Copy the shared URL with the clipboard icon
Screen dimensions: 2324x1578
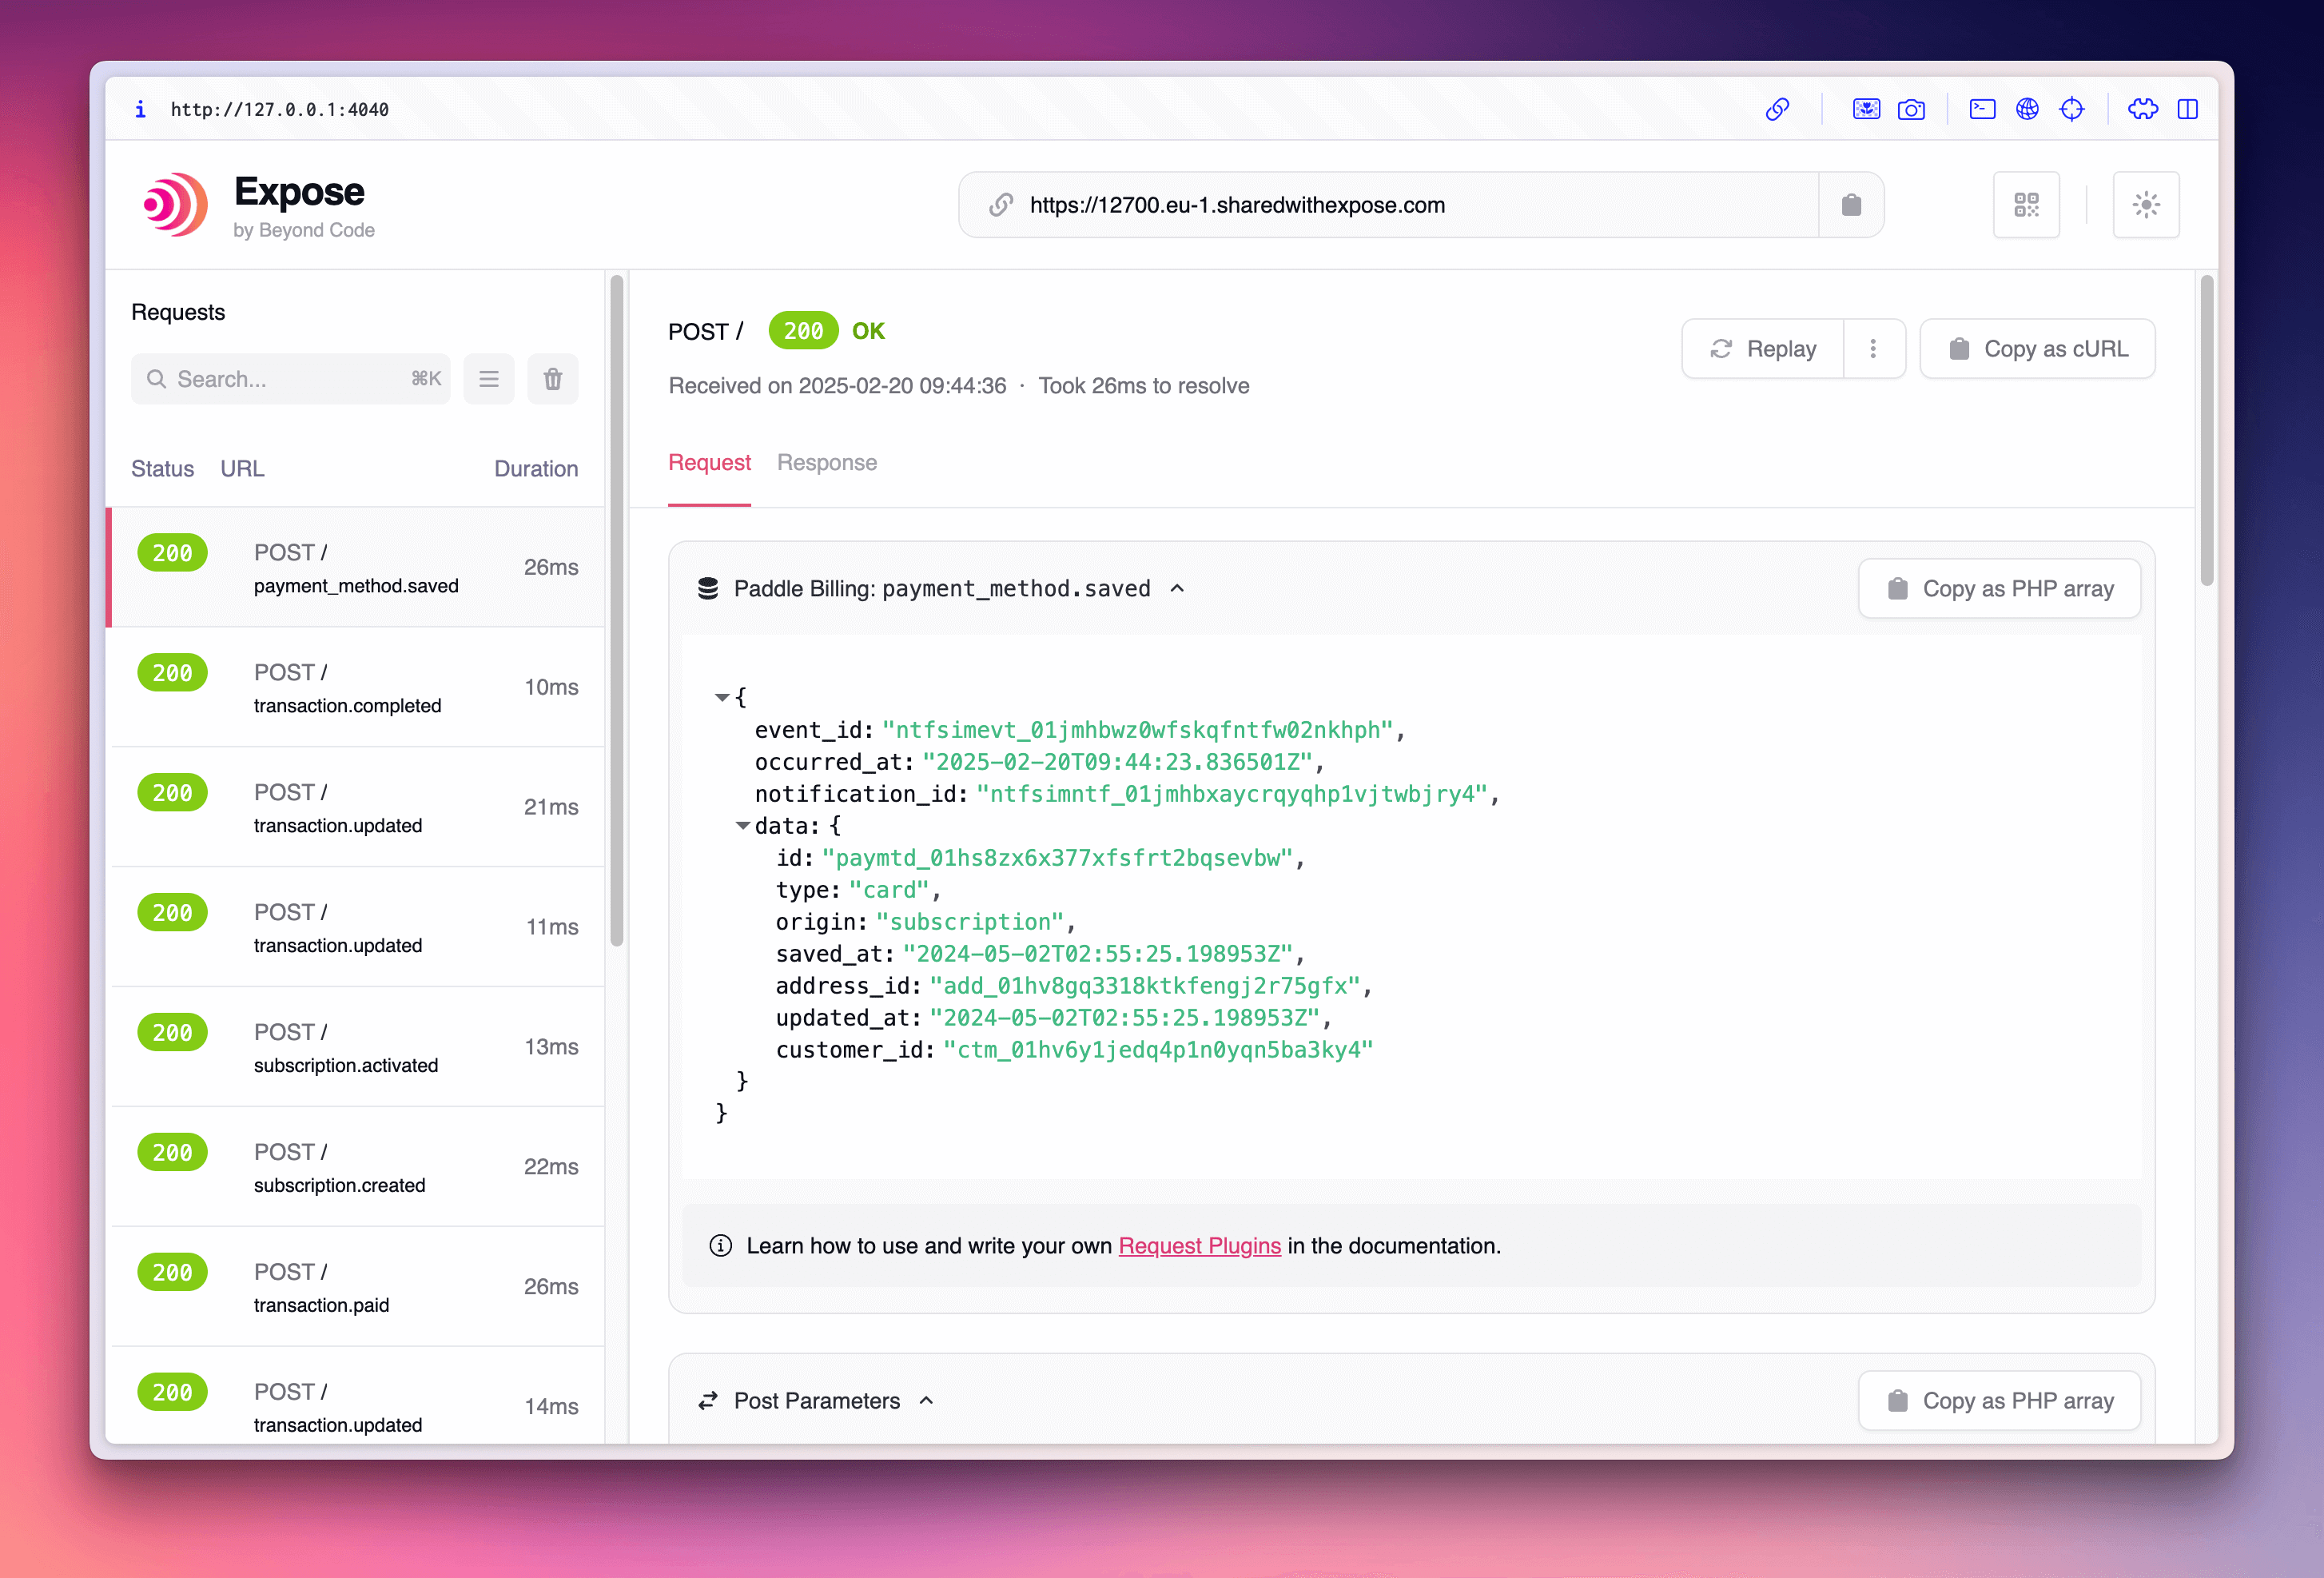click(1851, 205)
